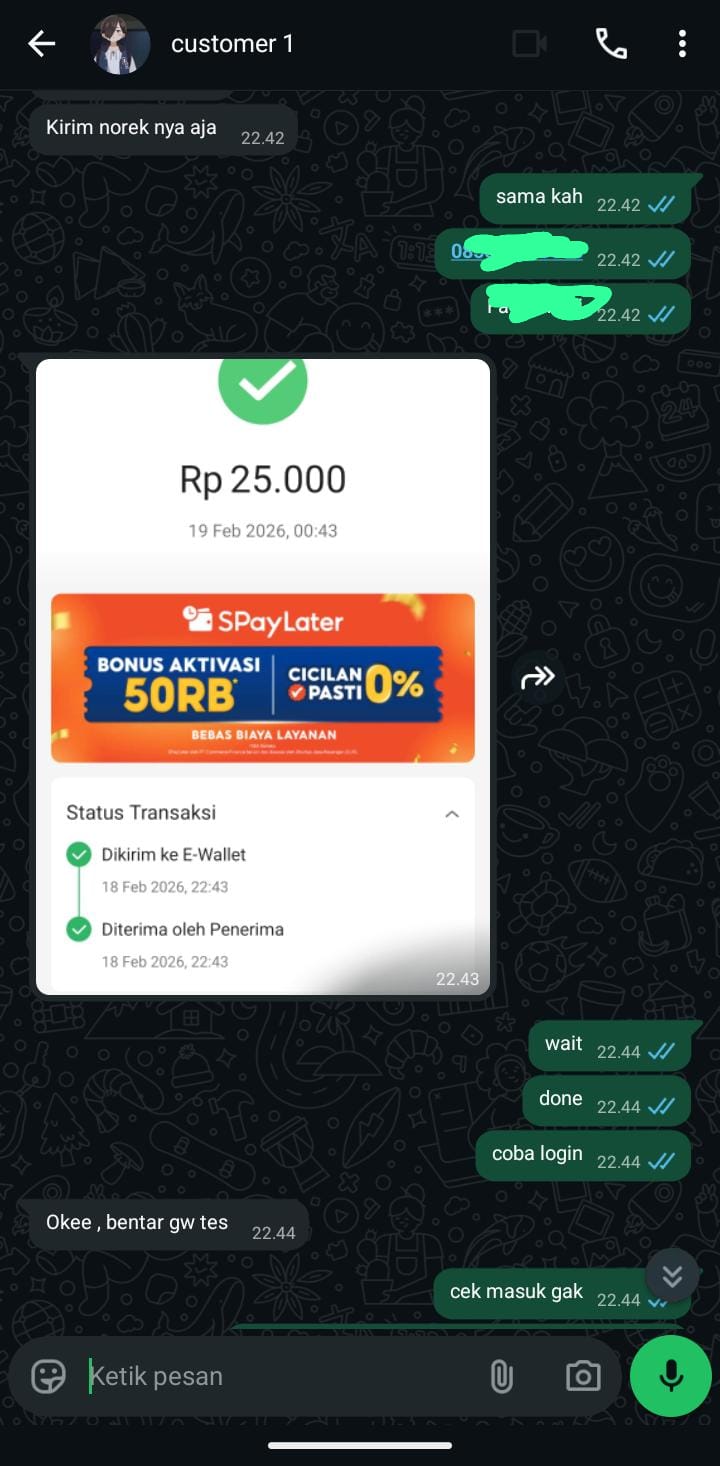The image size is (720, 1466).
Task: Select the SPayLater banner in receipt
Action: pyautogui.click(x=263, y=678)
